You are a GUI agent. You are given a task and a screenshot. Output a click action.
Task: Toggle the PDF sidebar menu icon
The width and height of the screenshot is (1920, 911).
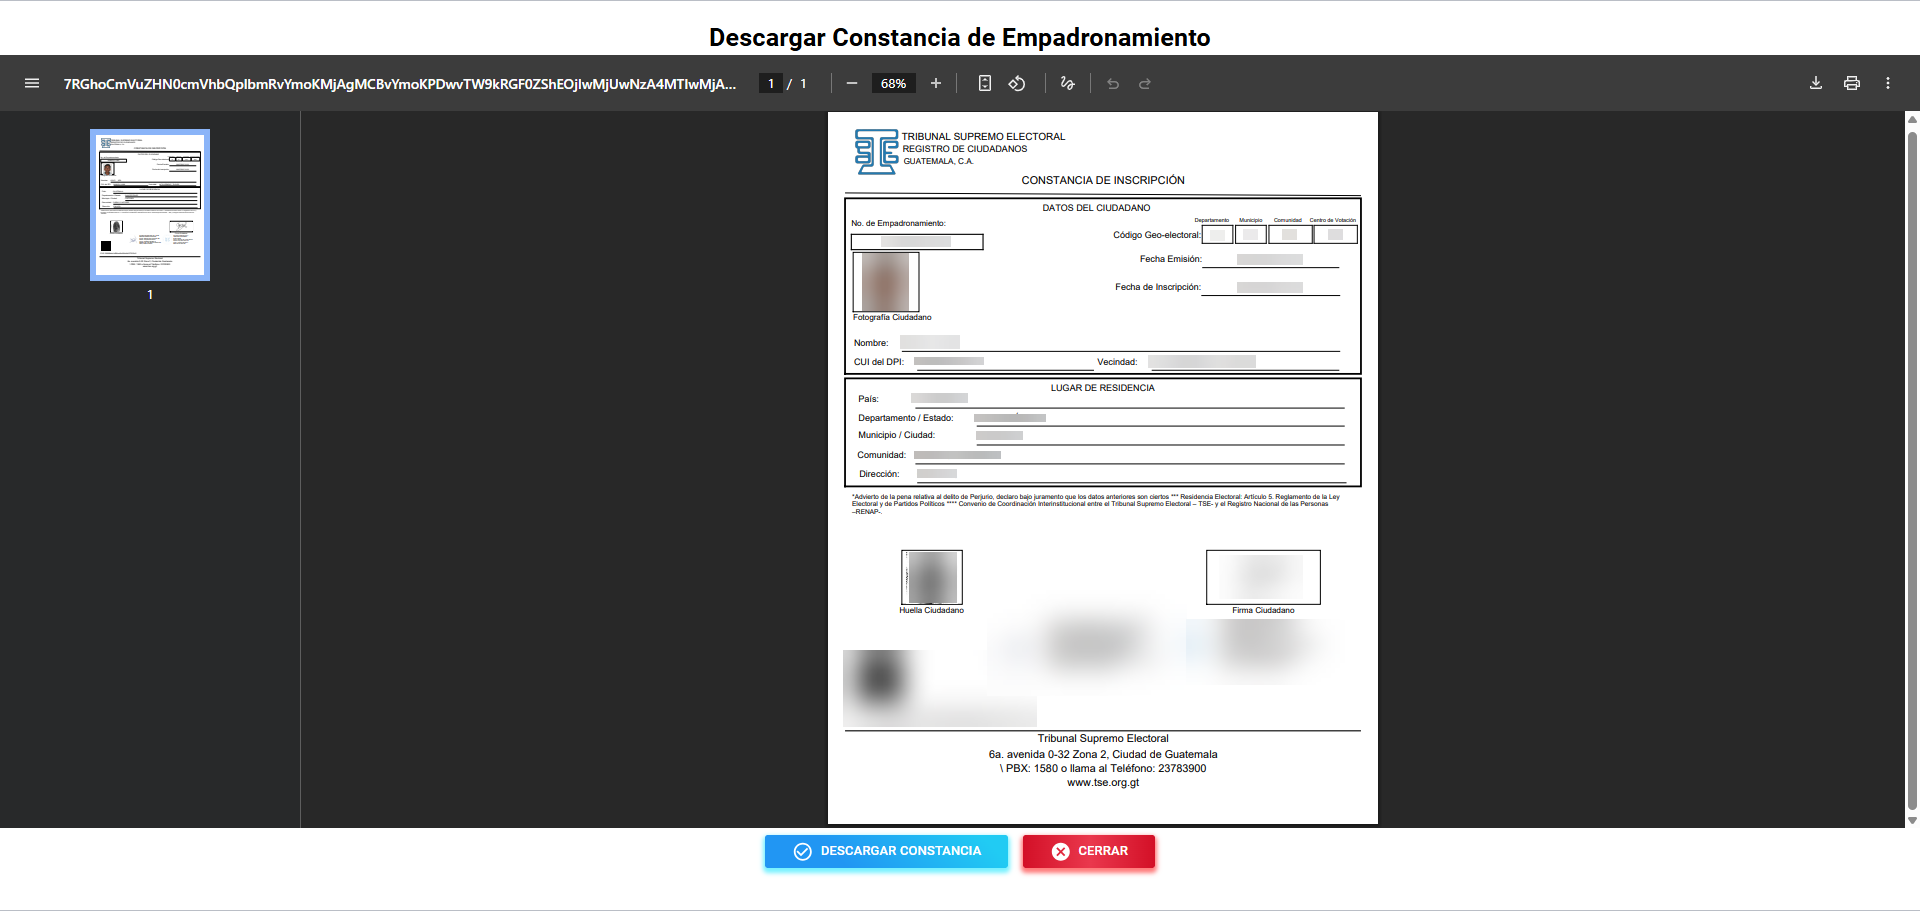pos(32,84)
